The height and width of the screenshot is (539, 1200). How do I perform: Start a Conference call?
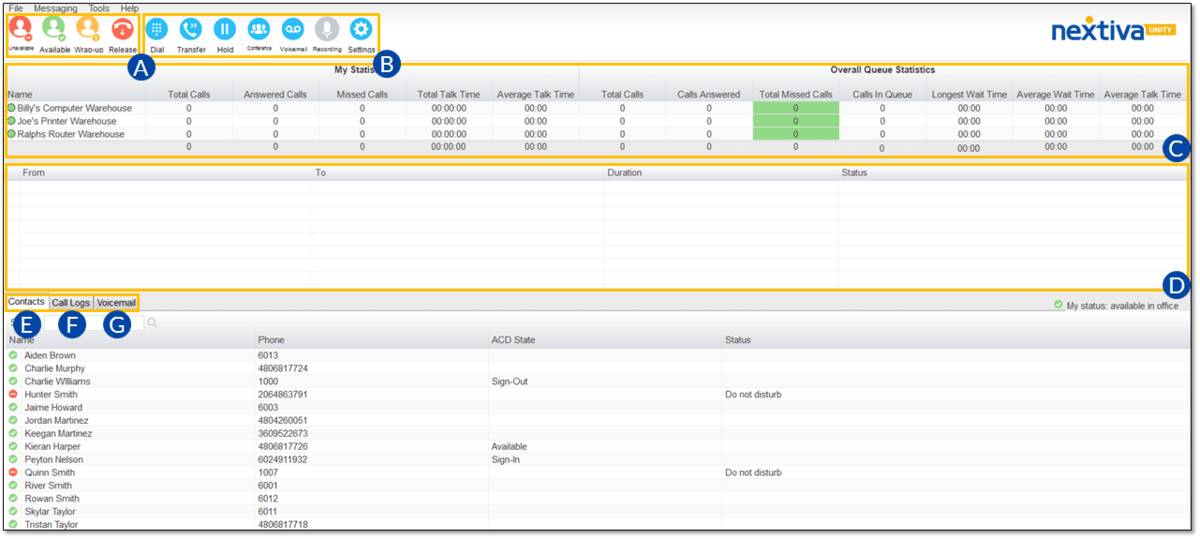[259, 30]
